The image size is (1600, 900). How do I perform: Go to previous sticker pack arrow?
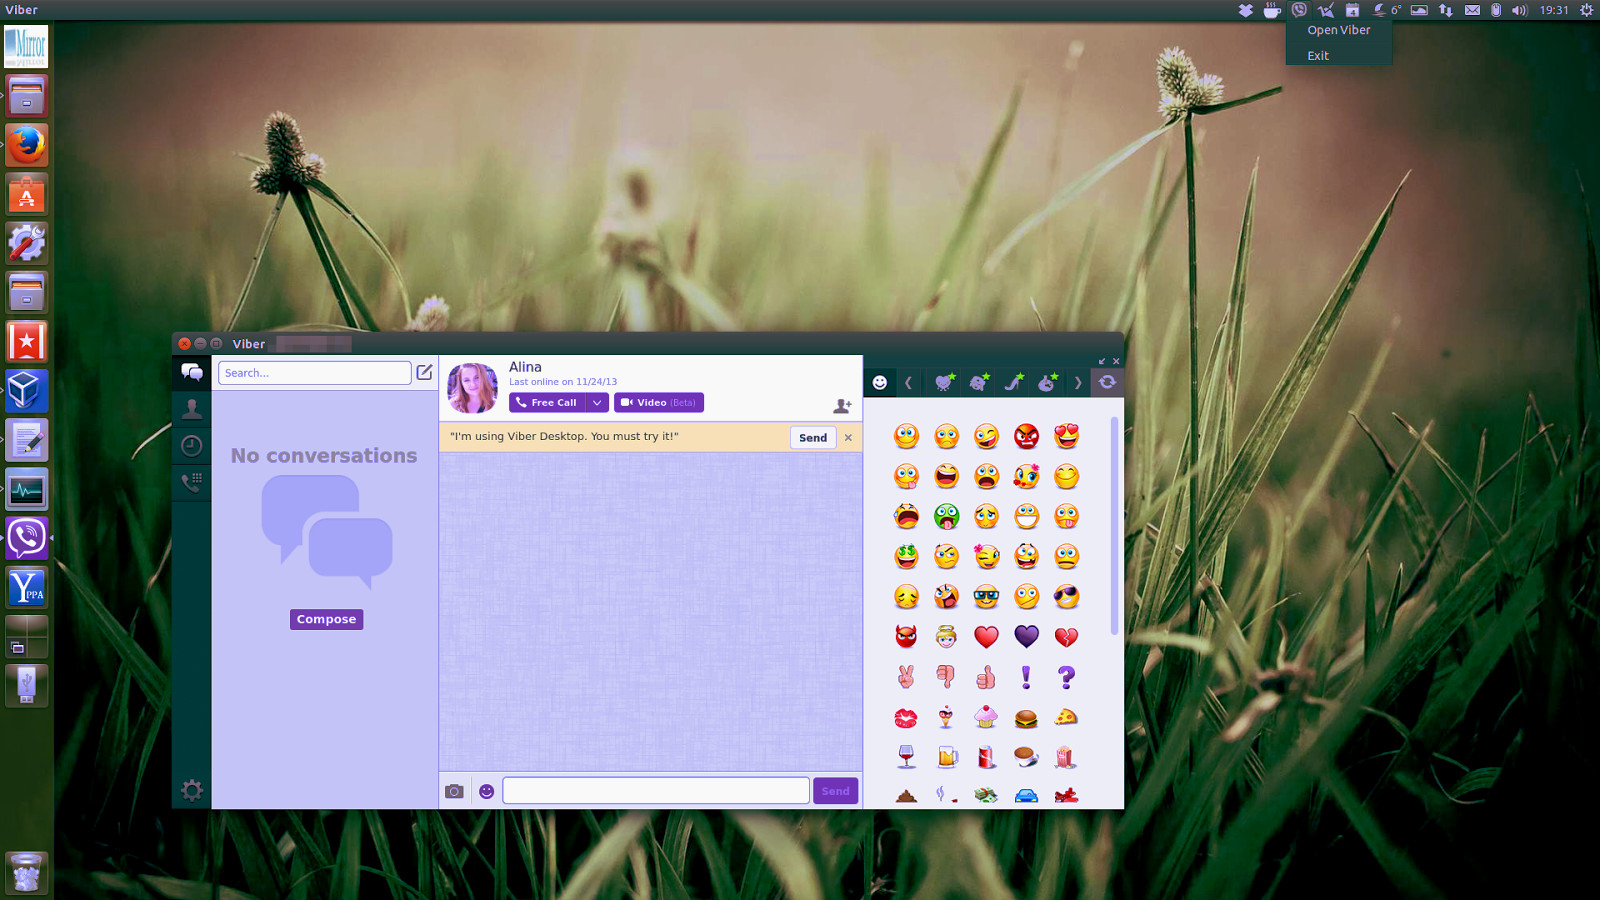908,382
